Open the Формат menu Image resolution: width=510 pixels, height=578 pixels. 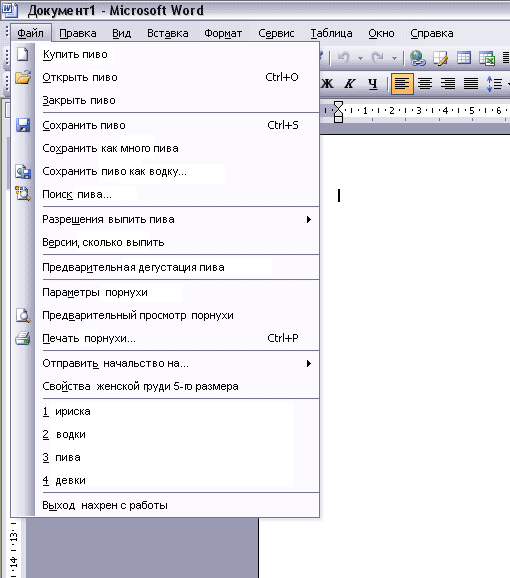point(223,33)
